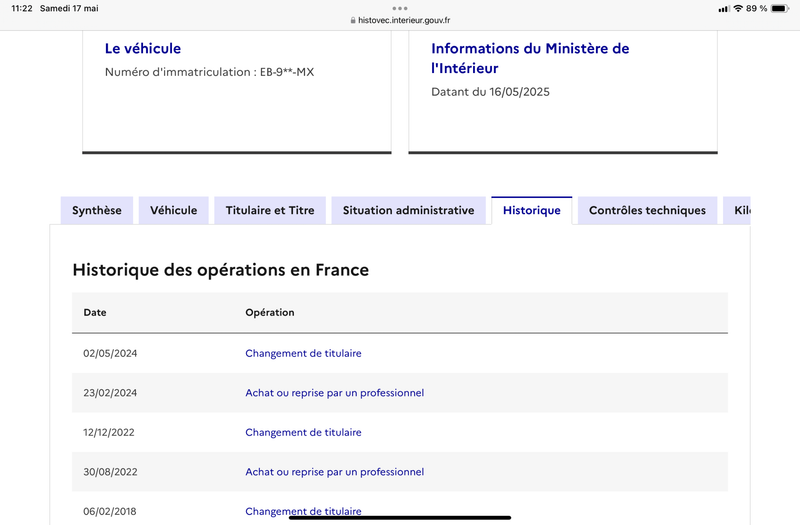
Task: Tap the three-dot multitasking control at top
Action: pyautogui.click(x=400, y=7)
